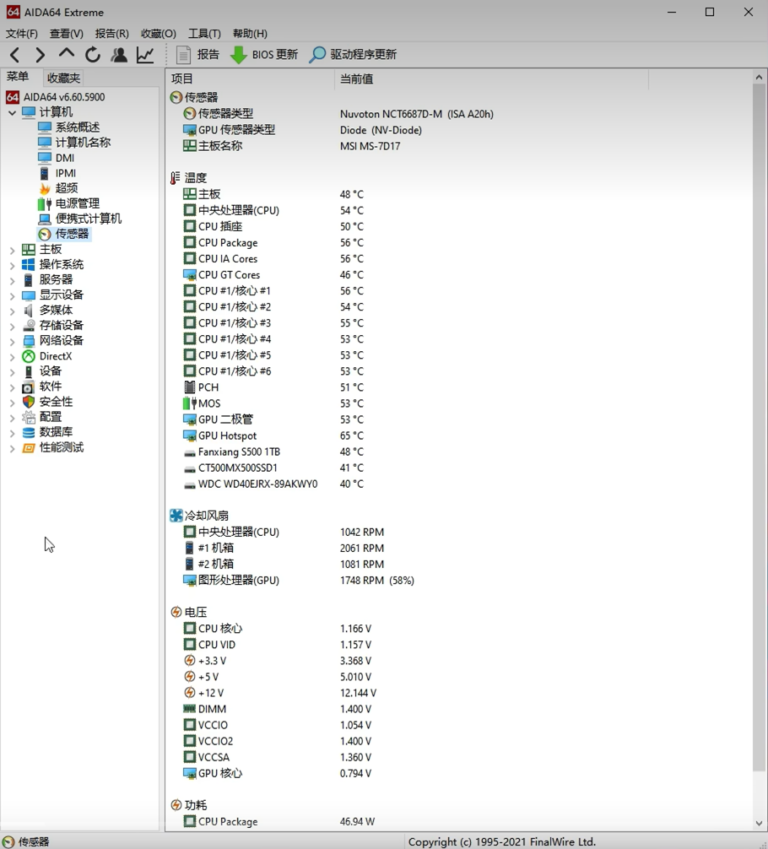Screen dimensions: 768x849
Task: Click the 软件 software icon in tree
Action: click(28, 387)
